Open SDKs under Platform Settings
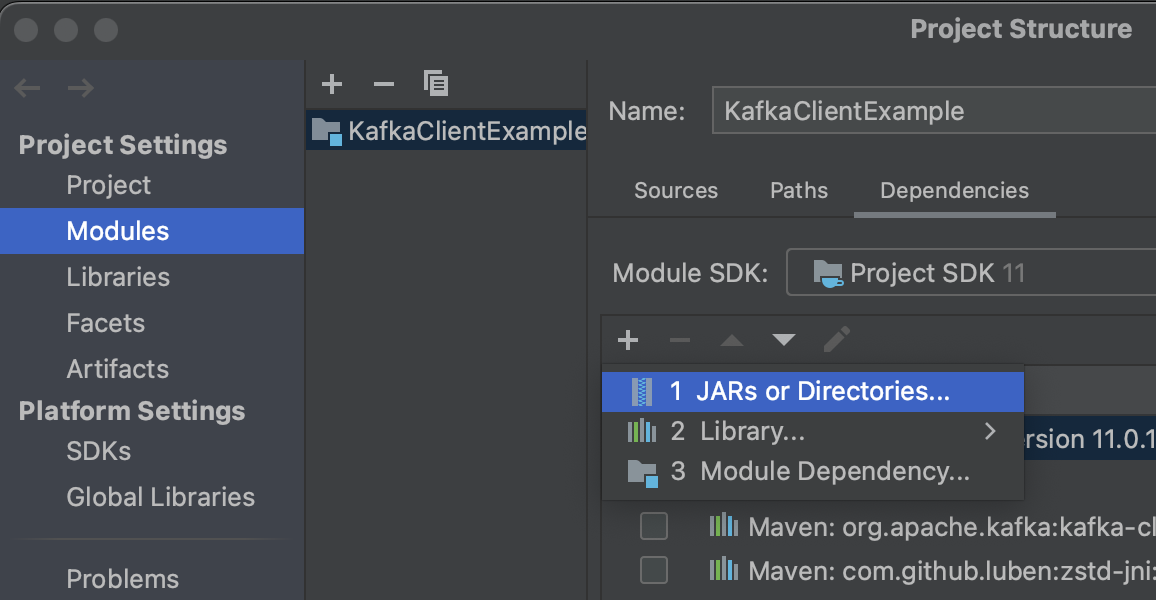The height and width of the screenshot is (600, 1156). point(99,451)
